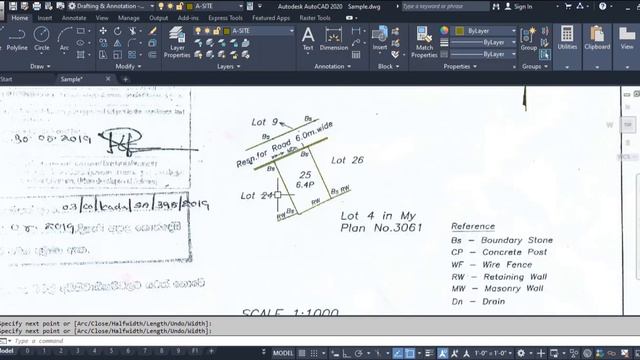Select the Trim tool in Modify panel

tap(133, 31)
